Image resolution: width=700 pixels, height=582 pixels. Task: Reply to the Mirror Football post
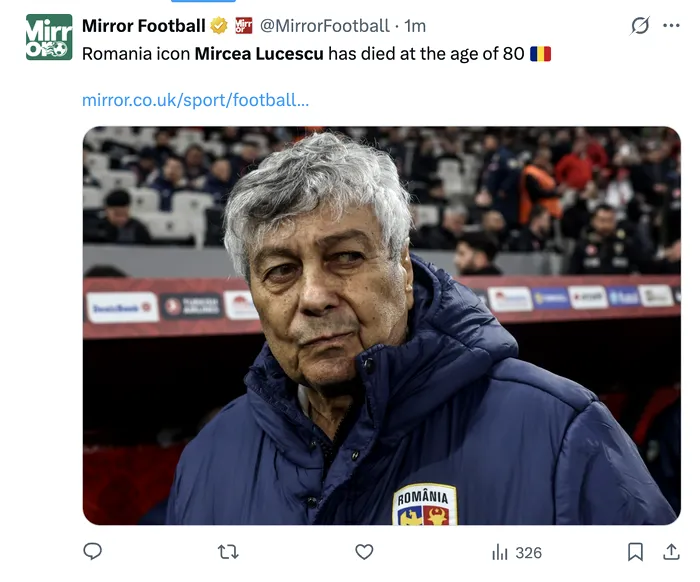(92, 552)
